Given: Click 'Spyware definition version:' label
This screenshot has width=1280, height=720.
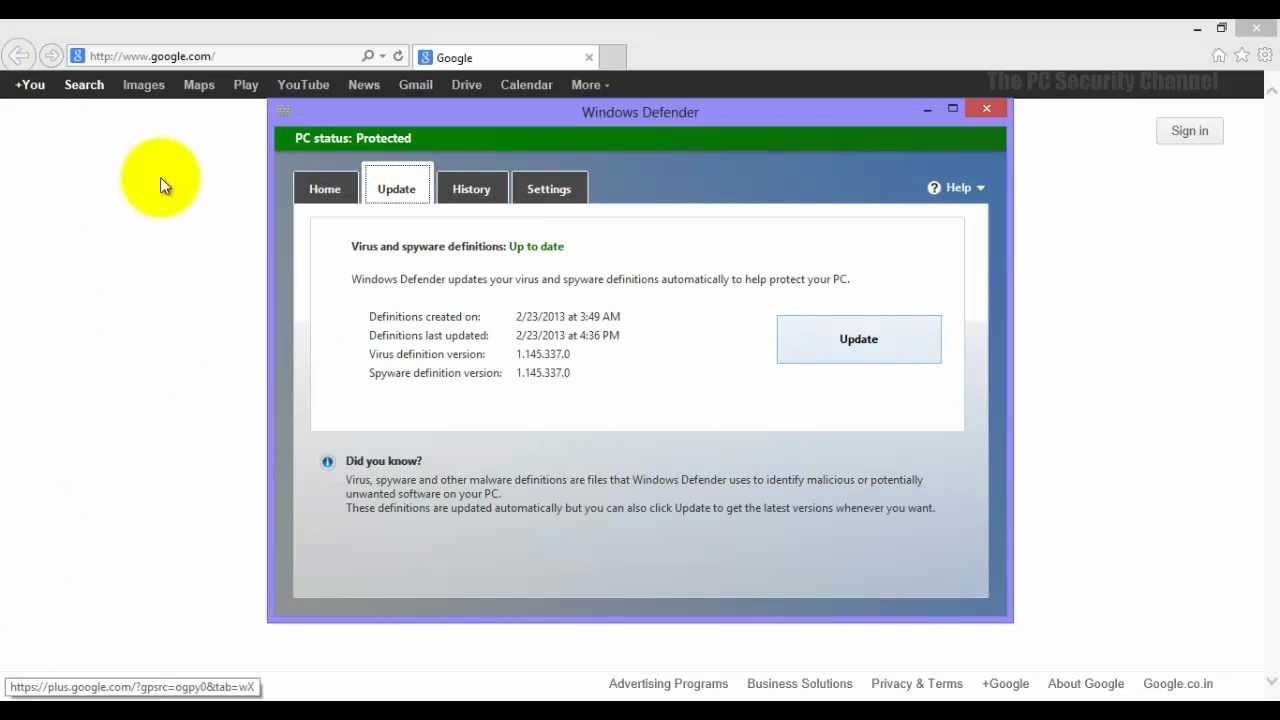Looking at the screenshot, I should [435, 373].
